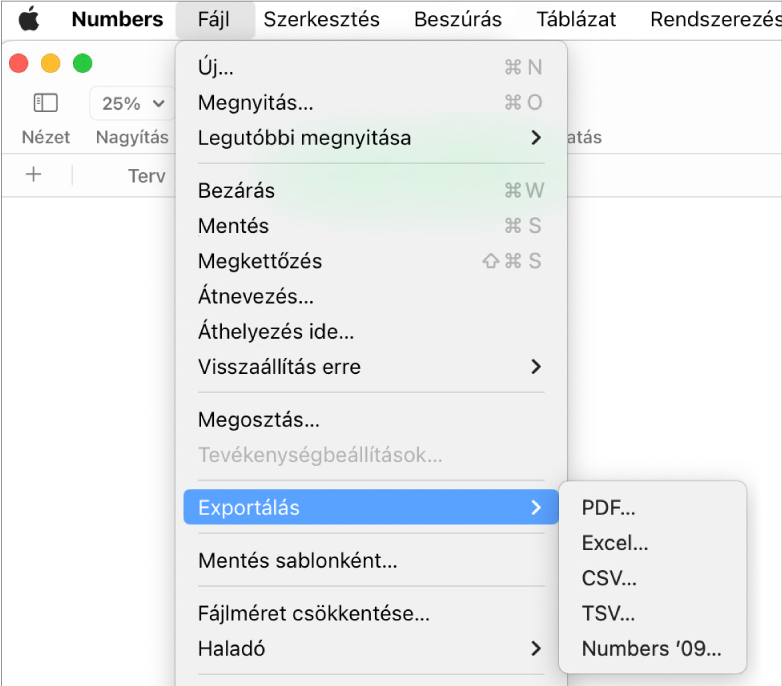Select Átnevezés... menu item

pos(371,296)
